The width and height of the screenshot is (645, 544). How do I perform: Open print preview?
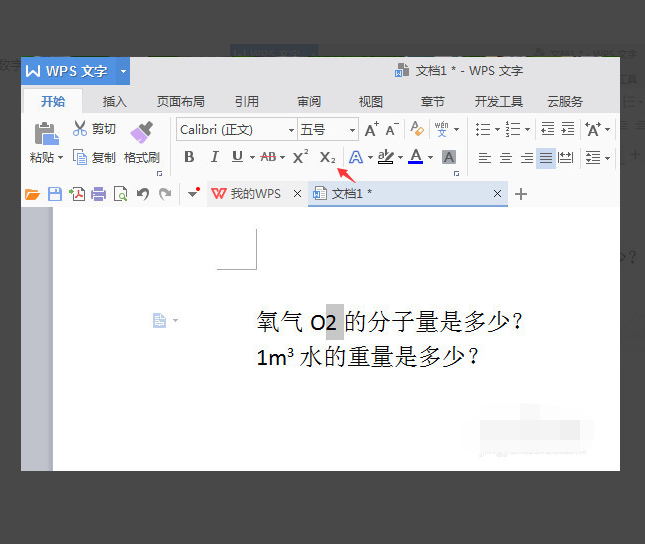(121, 194)
